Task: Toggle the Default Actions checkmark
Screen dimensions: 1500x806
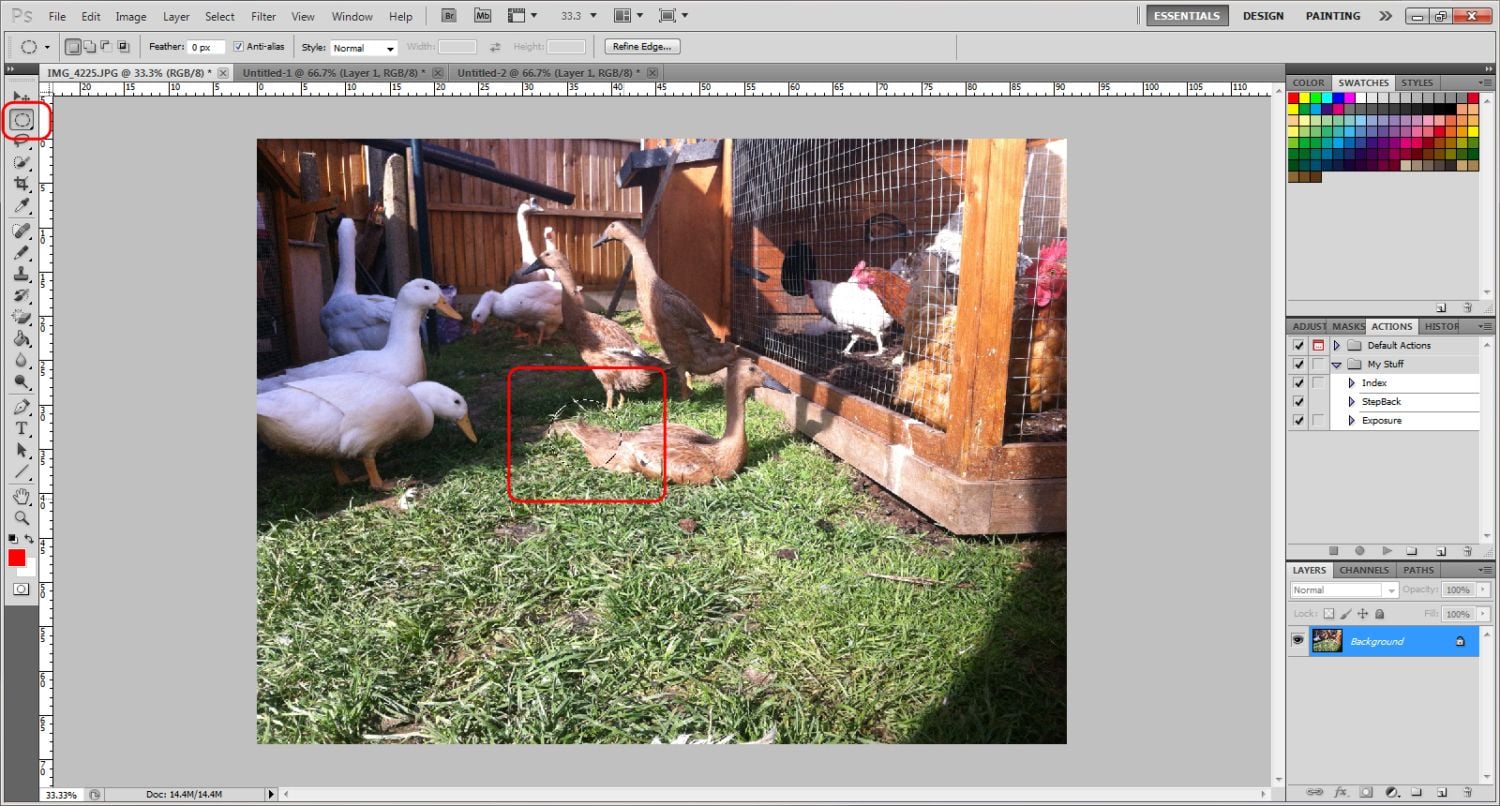Action: tap(1298, 345)
